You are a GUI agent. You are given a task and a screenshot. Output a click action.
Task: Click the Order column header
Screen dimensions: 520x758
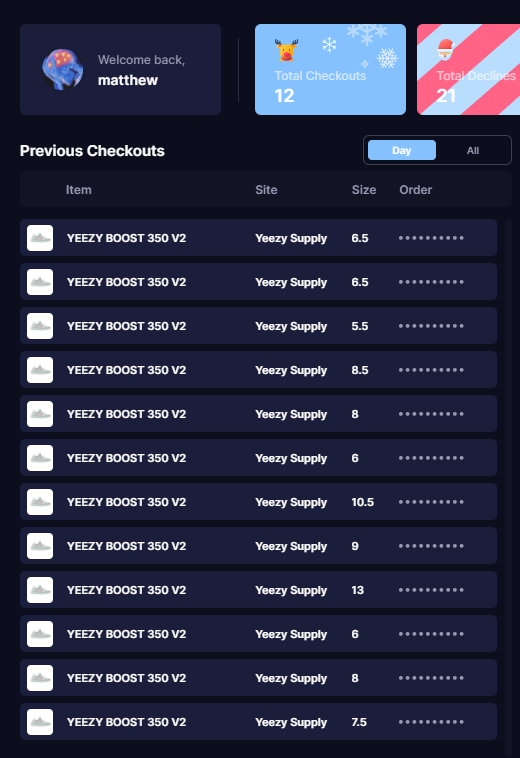click(x=416, y=190)
